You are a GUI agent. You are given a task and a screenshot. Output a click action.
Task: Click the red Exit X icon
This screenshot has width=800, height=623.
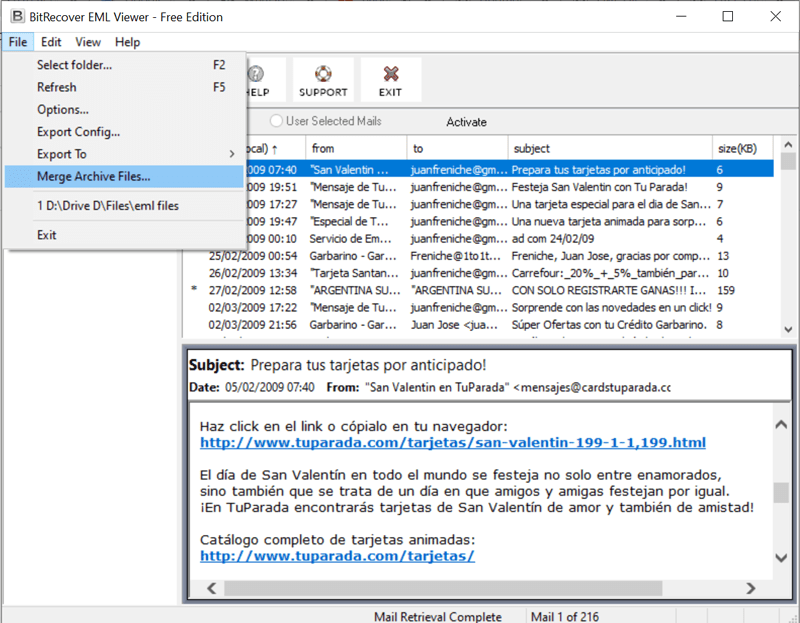(x=391, y=74)
